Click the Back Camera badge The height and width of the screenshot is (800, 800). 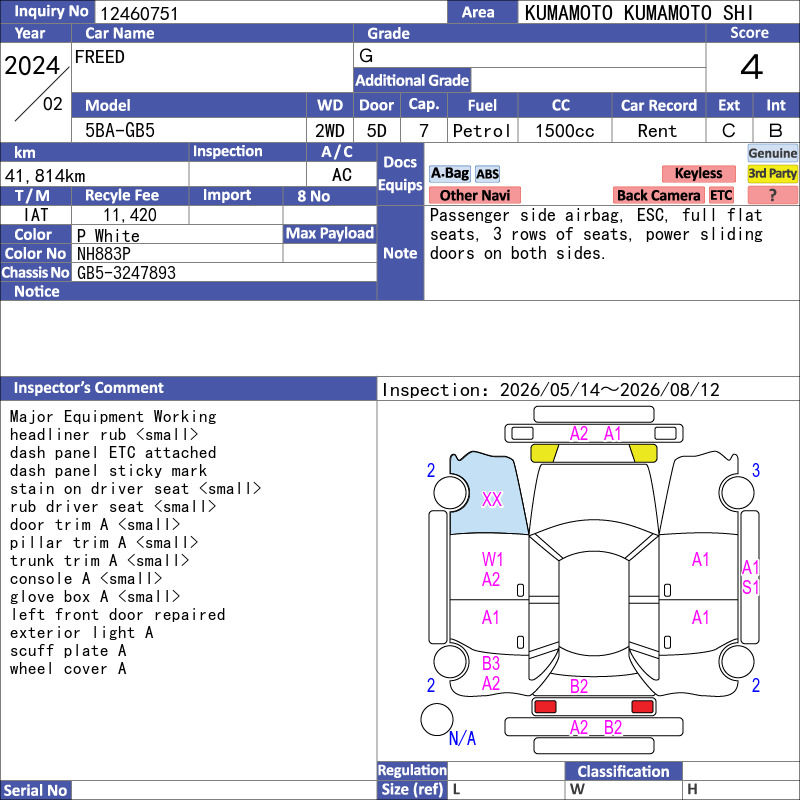click(658, 195)
